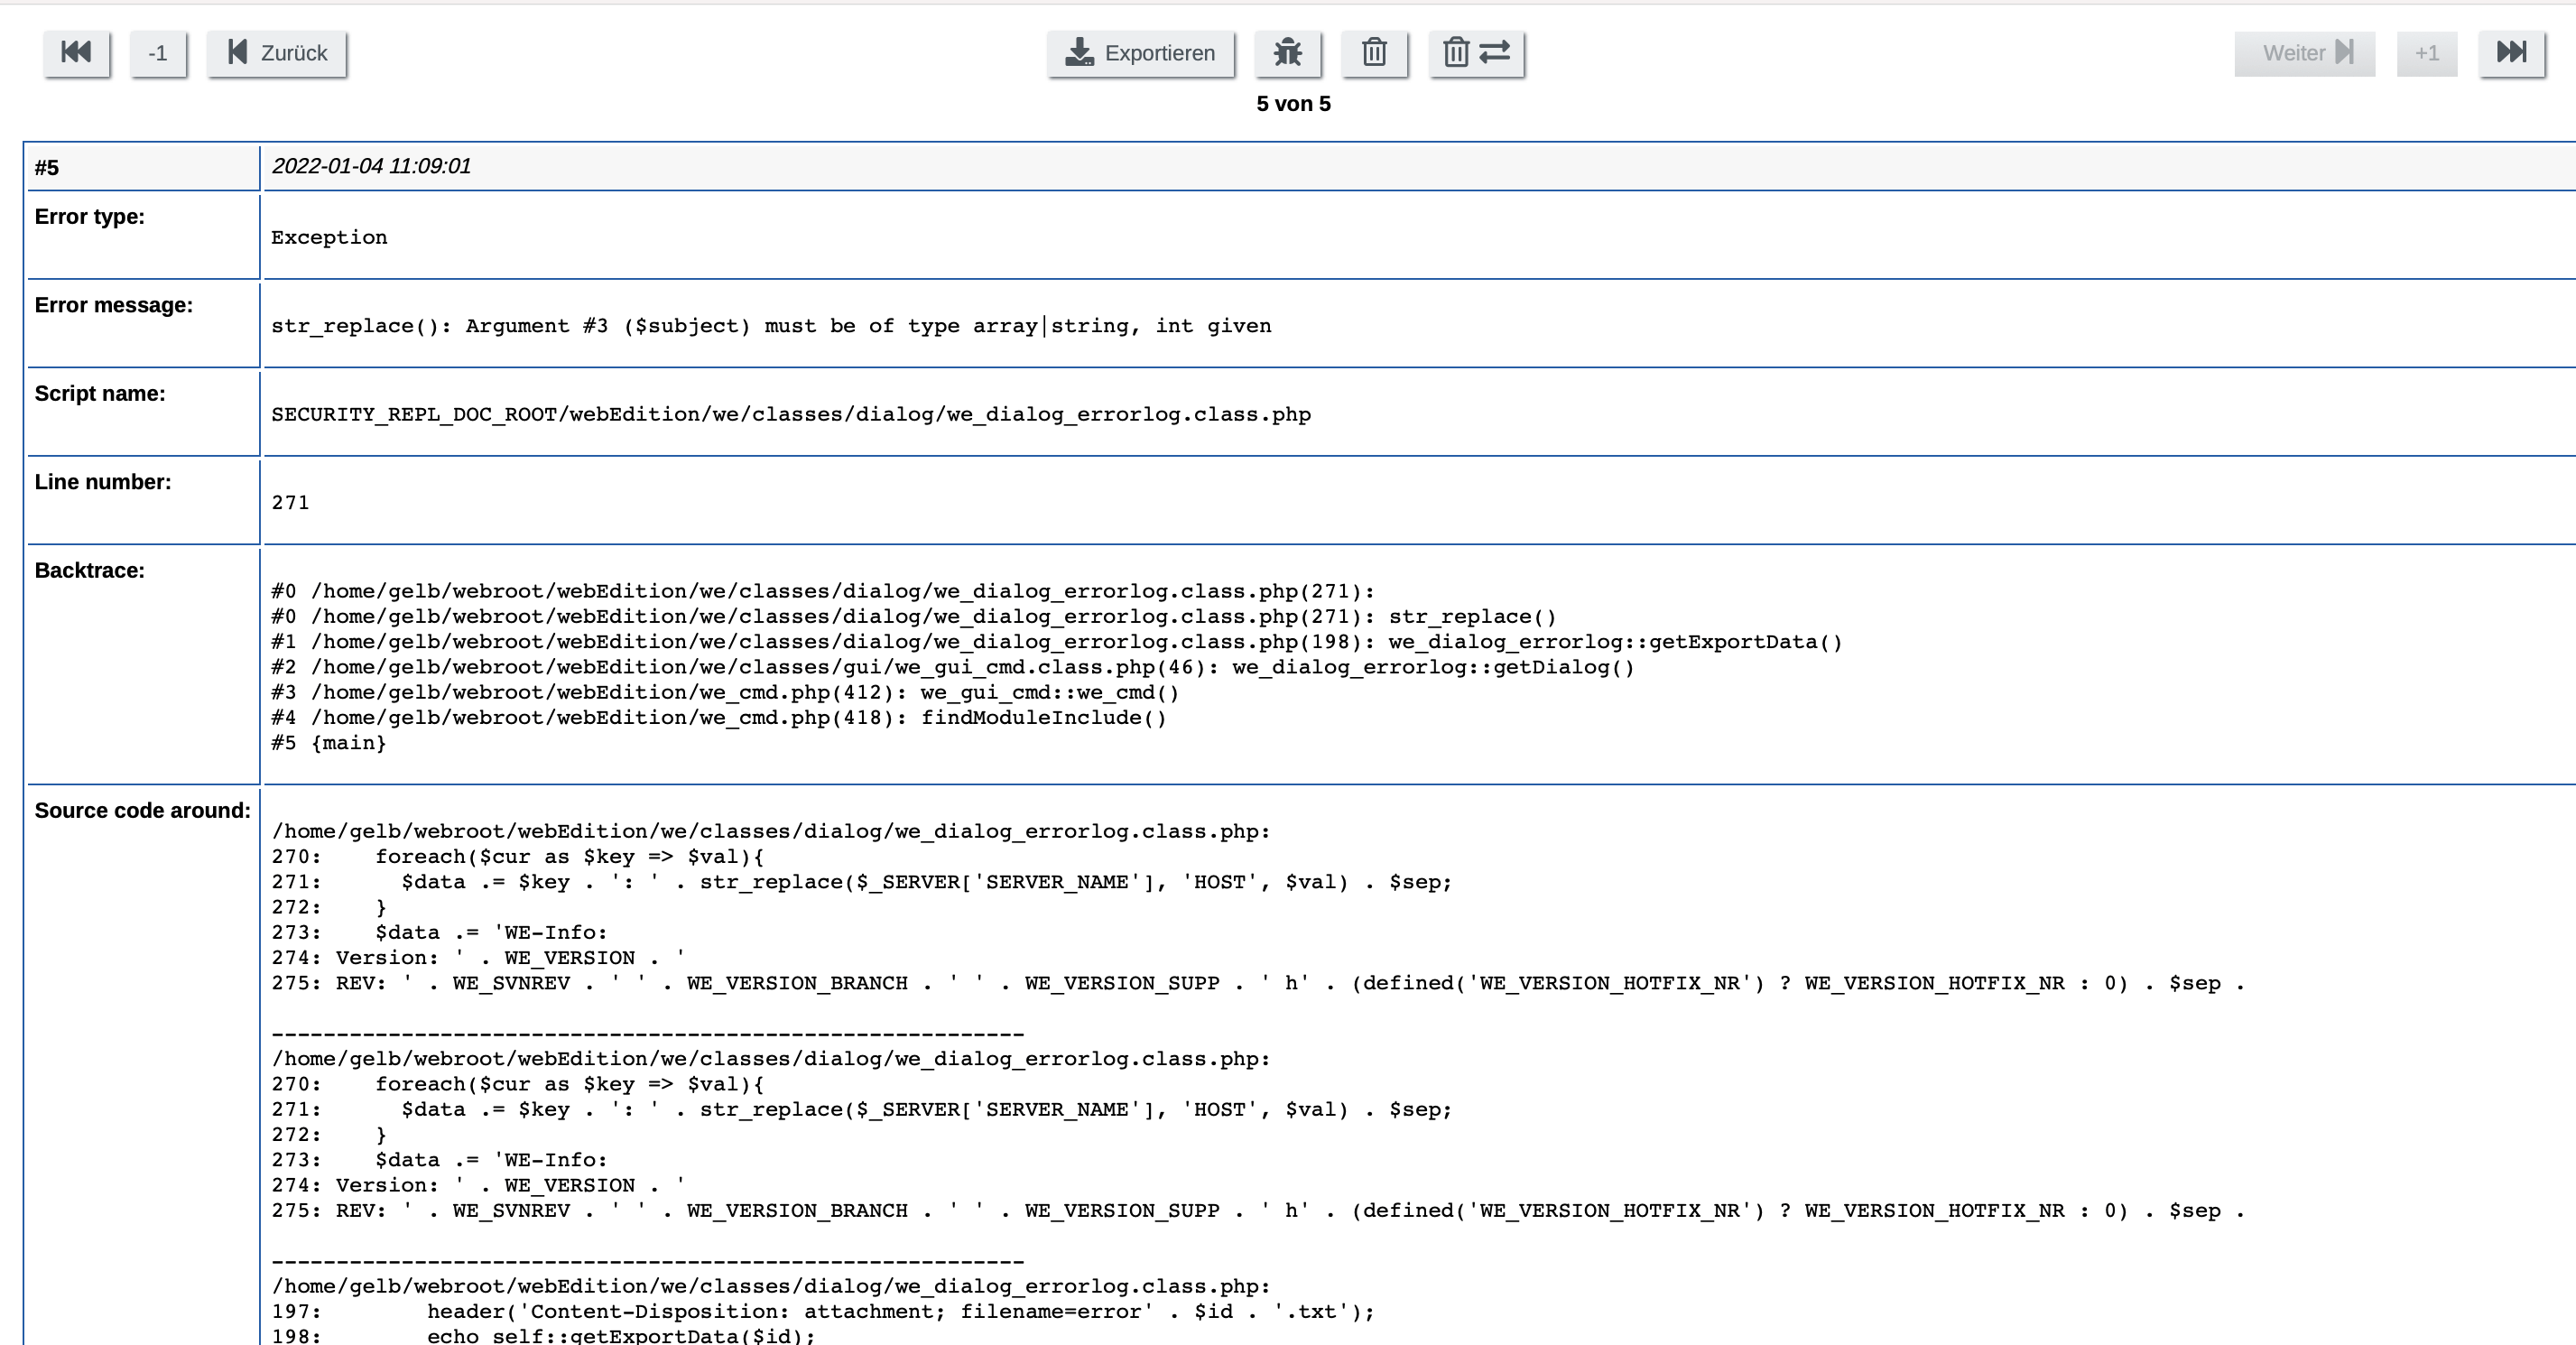The width and height of the screenshot is (2576, 1345).
Task: Click the 'Error type:' label
Action: pyautogui.click(x=90, y=217)
